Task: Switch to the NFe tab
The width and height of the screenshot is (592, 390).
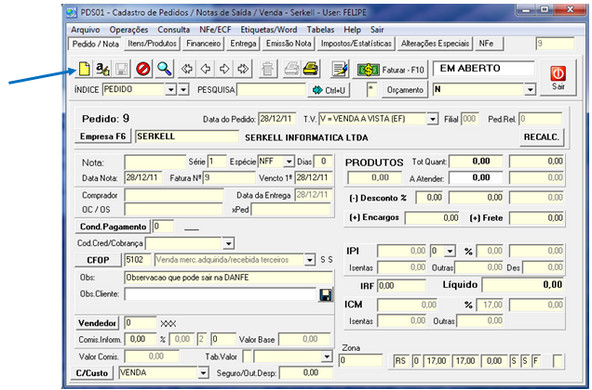Action: pos(489,44)
